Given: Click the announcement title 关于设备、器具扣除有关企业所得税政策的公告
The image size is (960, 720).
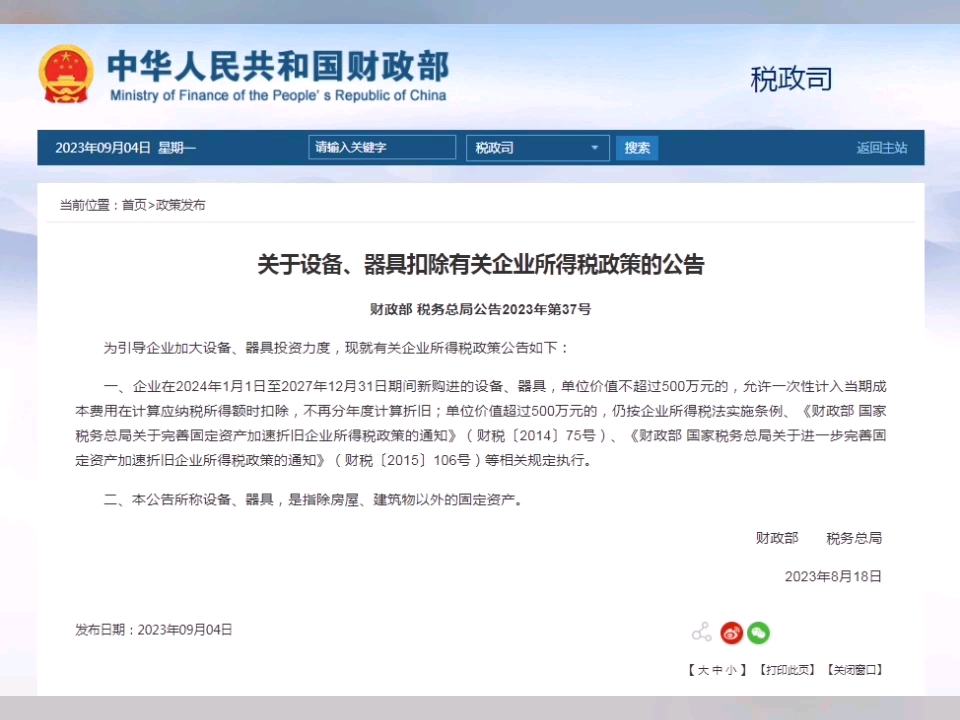Looking at the screenshot, I should pos(480,265).
